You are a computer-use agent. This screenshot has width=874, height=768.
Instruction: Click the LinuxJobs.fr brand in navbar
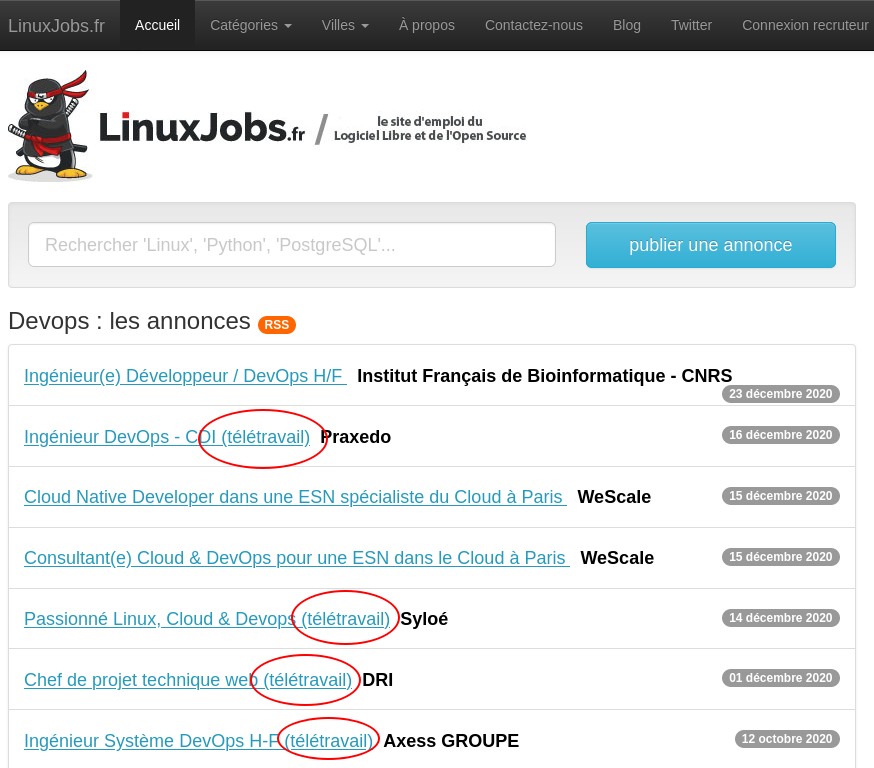(56, 26)
